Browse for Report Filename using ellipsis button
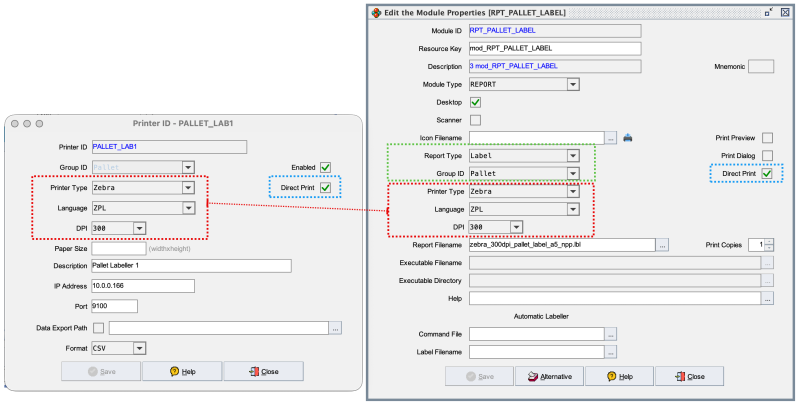Image resolution: width=800 pixels, height=406 pixels. click(x=662, y=245)
